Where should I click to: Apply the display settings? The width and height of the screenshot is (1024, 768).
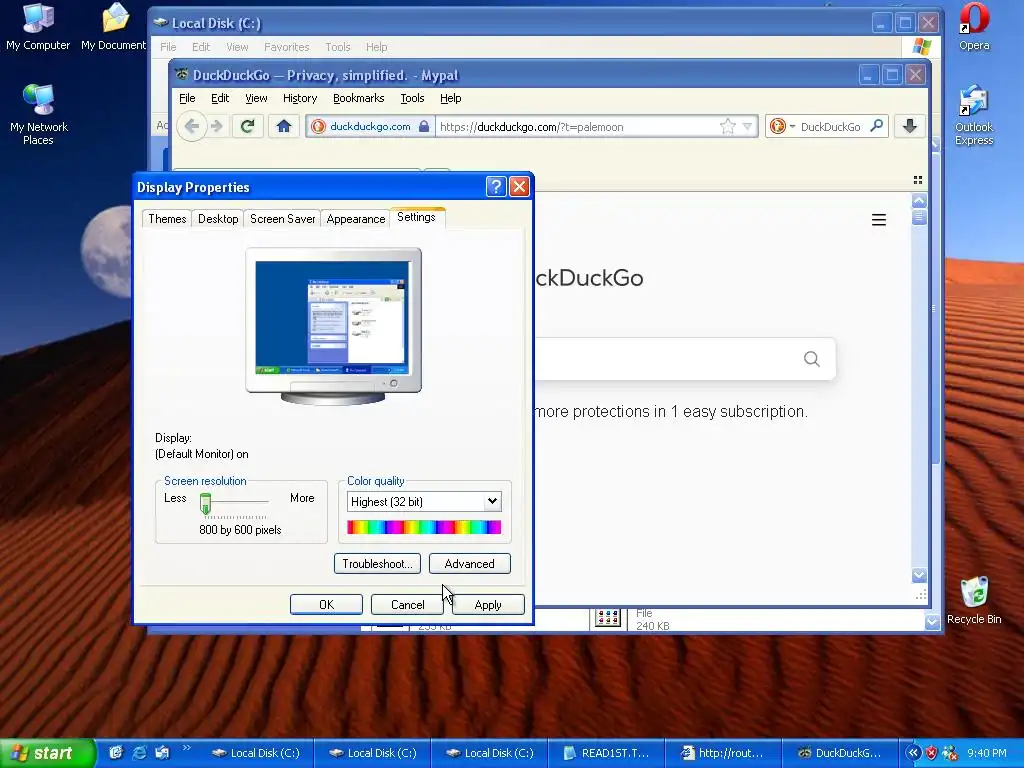coord(488,605)
